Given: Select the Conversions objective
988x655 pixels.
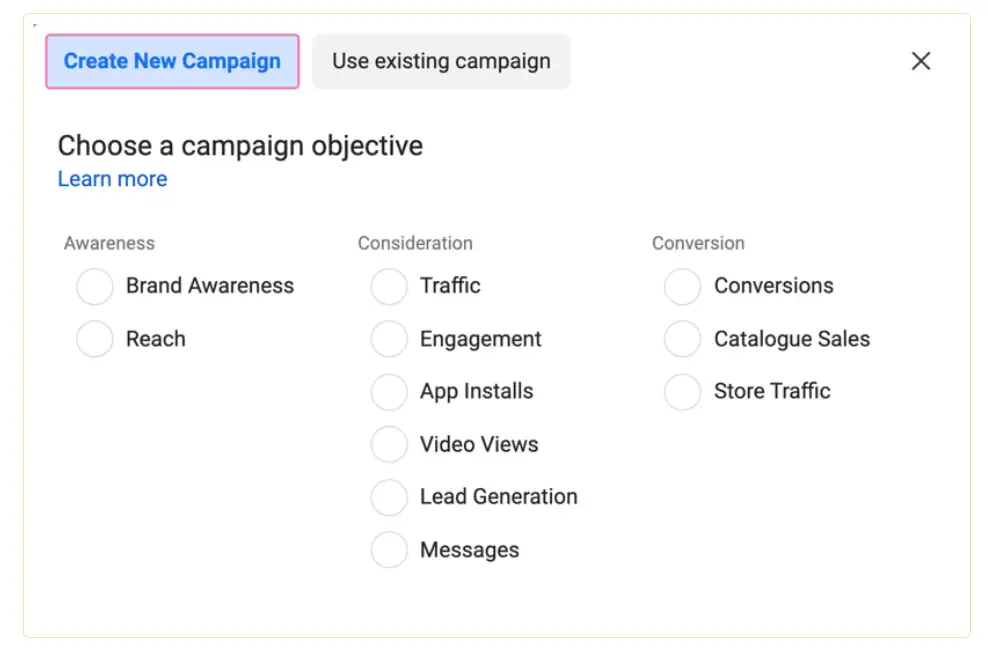Looking at the screenshot, I should pyautogui.click(x=682, y=286).
